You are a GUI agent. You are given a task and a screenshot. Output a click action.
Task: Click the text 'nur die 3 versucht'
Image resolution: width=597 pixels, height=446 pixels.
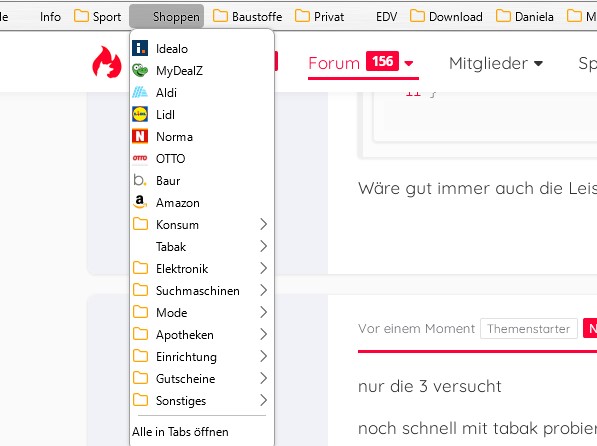pyautogui.click(x=429, y=387)
